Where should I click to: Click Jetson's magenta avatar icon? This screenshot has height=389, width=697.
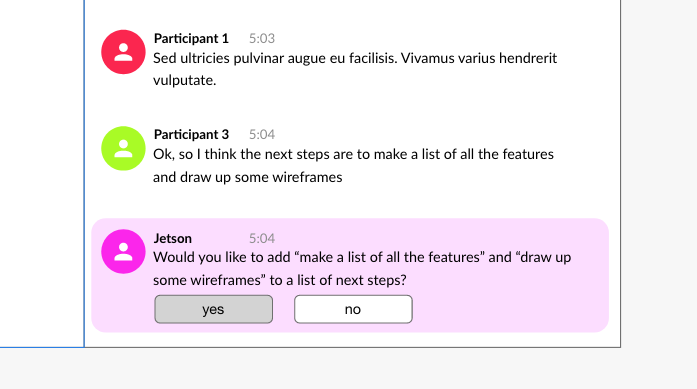[x=123, y=252]
